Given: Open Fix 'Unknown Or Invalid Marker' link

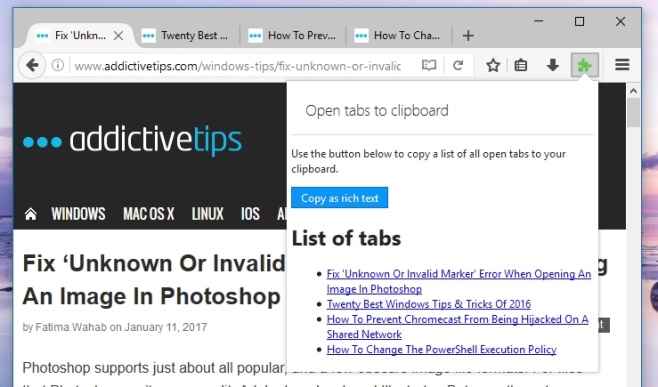Looking at the screenshot, I should click(459, 281).
